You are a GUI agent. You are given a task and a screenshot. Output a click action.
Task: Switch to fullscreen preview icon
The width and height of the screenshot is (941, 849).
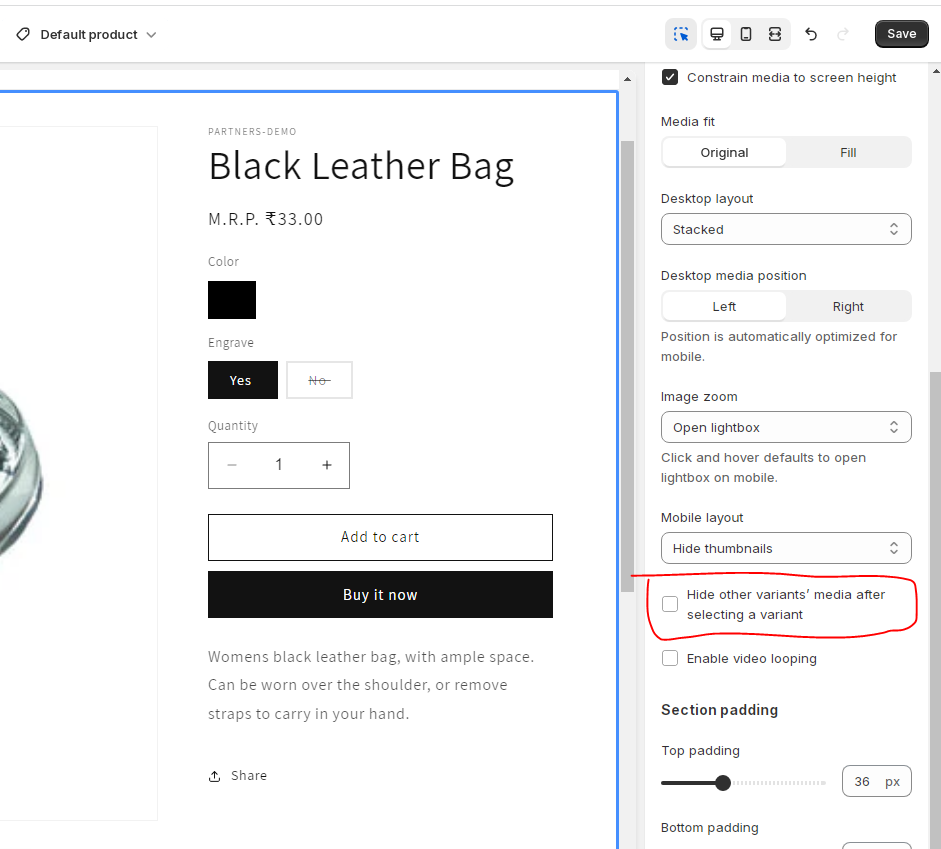click(775, 34)
